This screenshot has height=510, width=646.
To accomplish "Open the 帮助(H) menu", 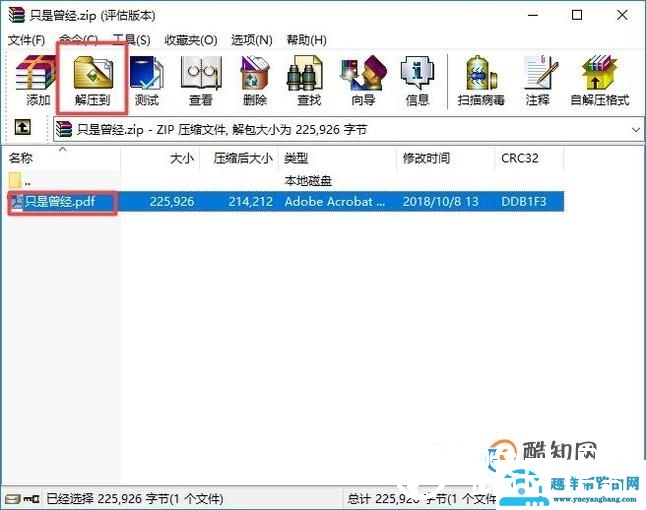I will pyautogui.click(x=307, y=40).
